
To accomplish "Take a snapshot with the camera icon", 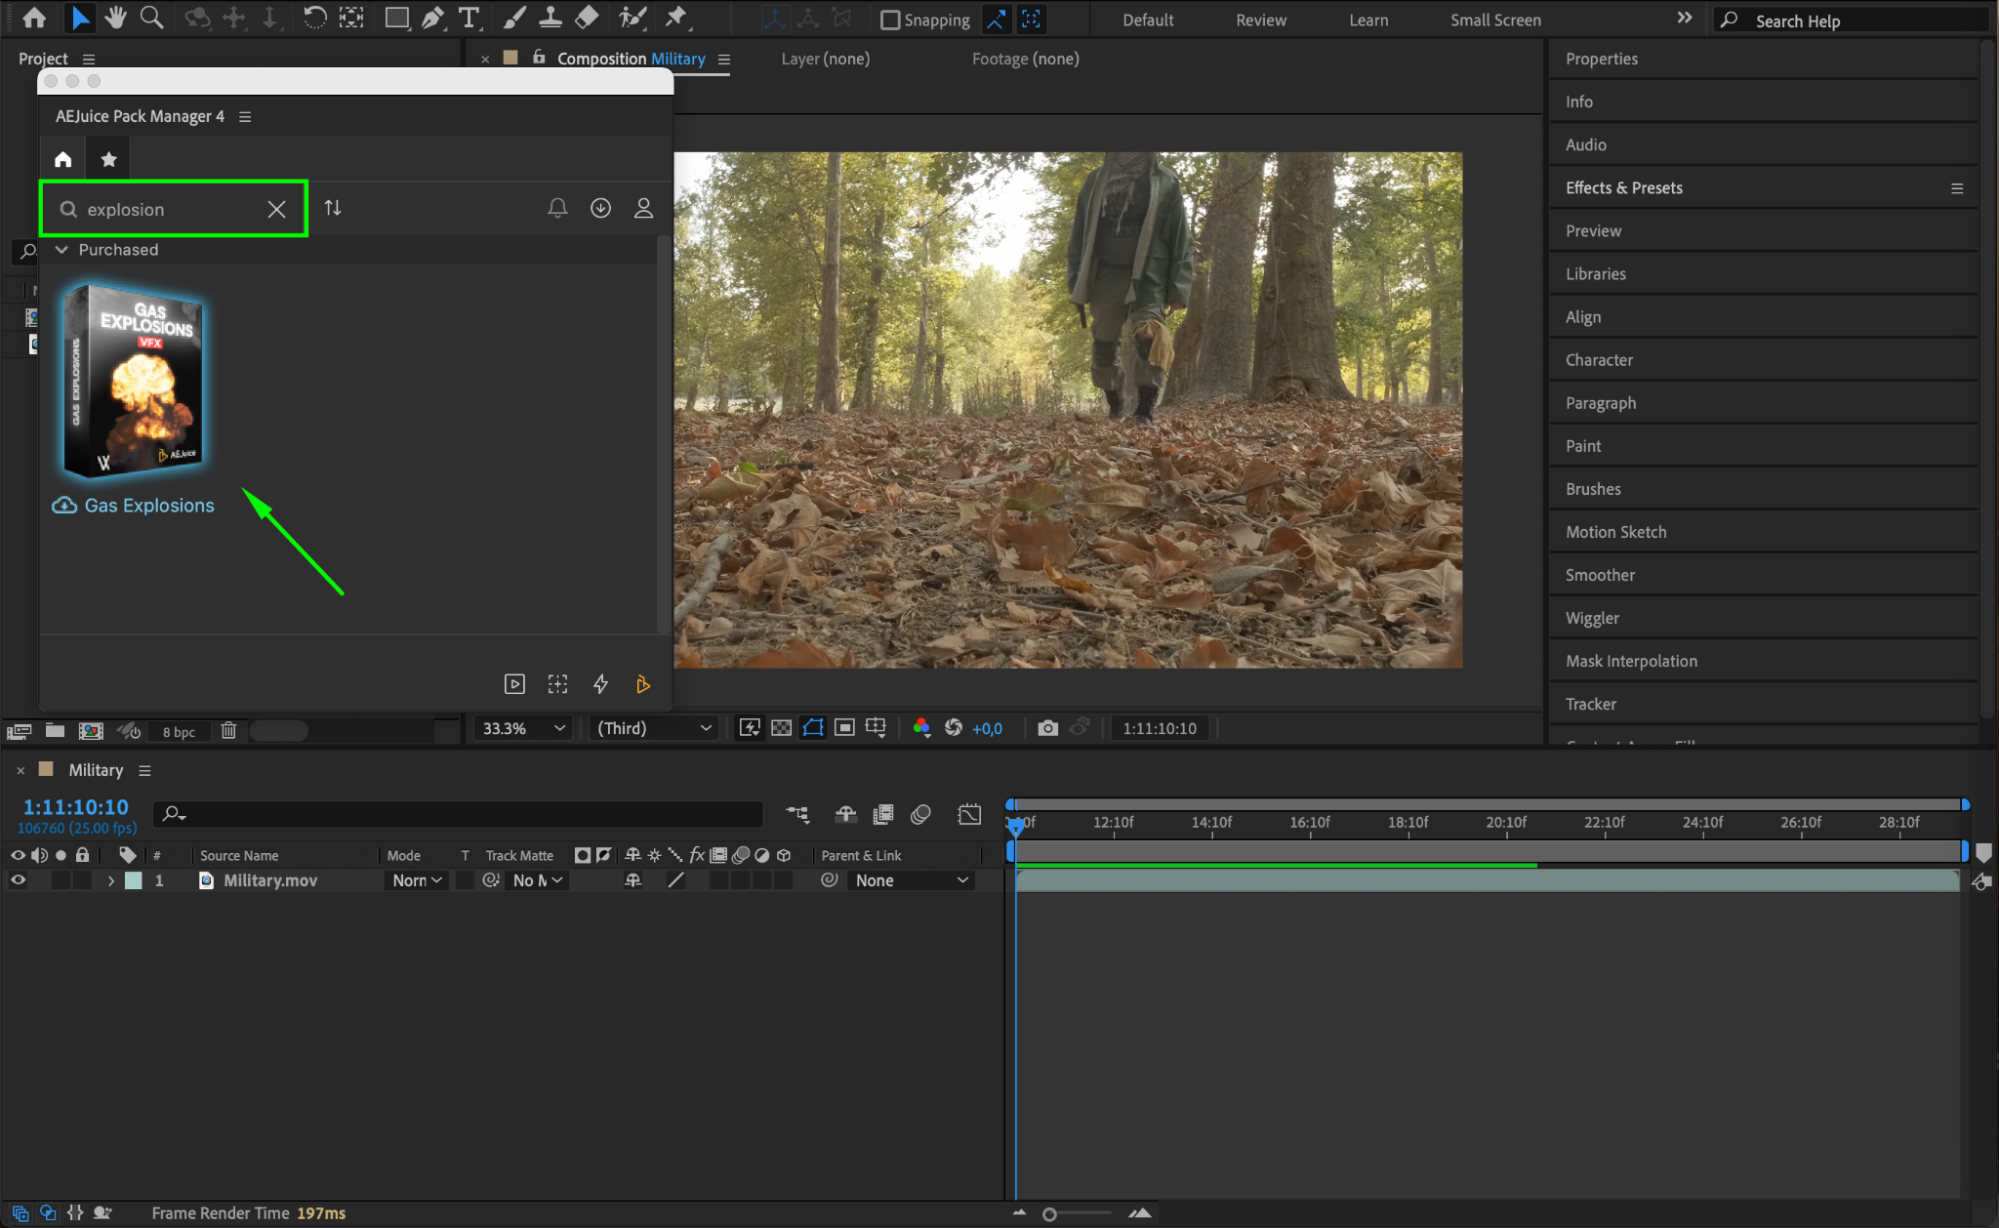I will (1047, 728).
